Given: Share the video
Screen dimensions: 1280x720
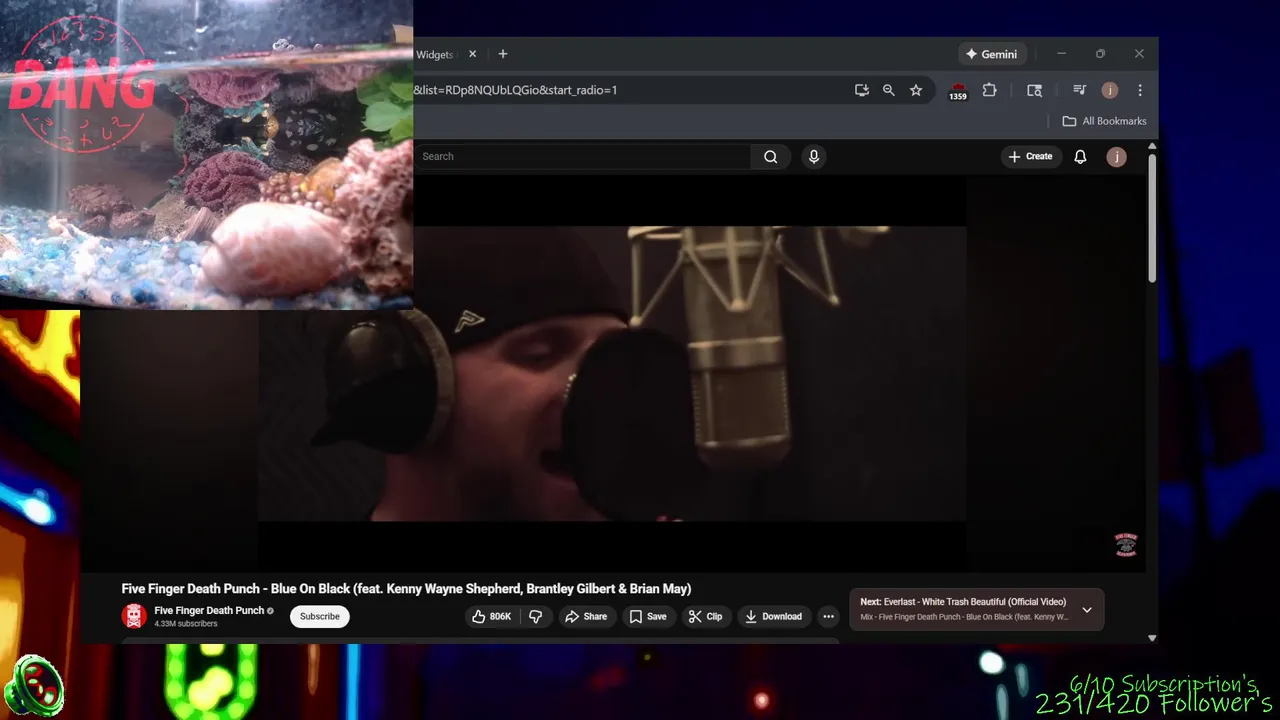Looking at the screenshot, I should (x=587, y=616).
